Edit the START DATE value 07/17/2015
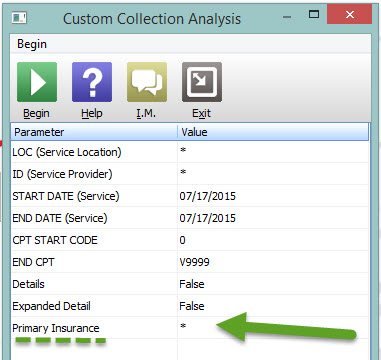 [x=207, y=196]
